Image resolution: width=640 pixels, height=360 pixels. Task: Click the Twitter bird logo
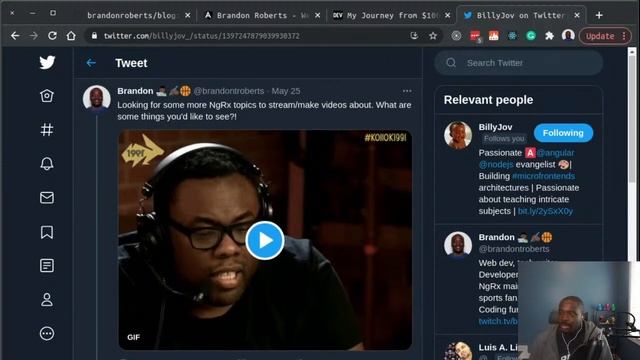pyautogui.click(x=47, y=62)
